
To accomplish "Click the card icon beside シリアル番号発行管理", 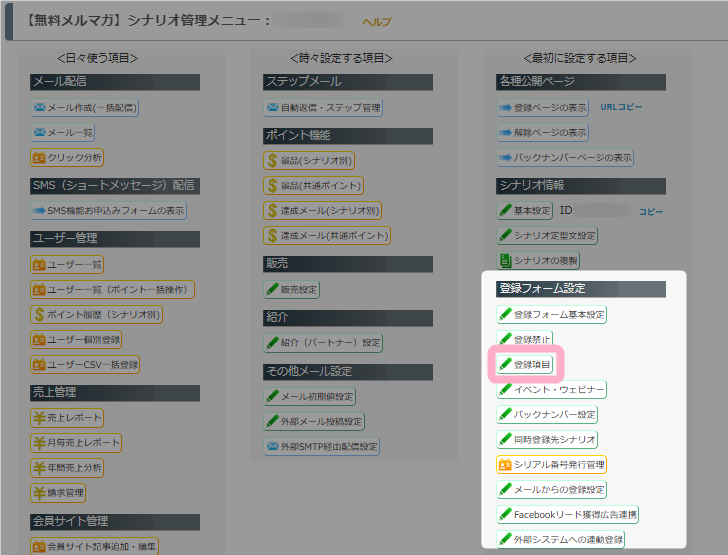I will [x=505, y=465].
